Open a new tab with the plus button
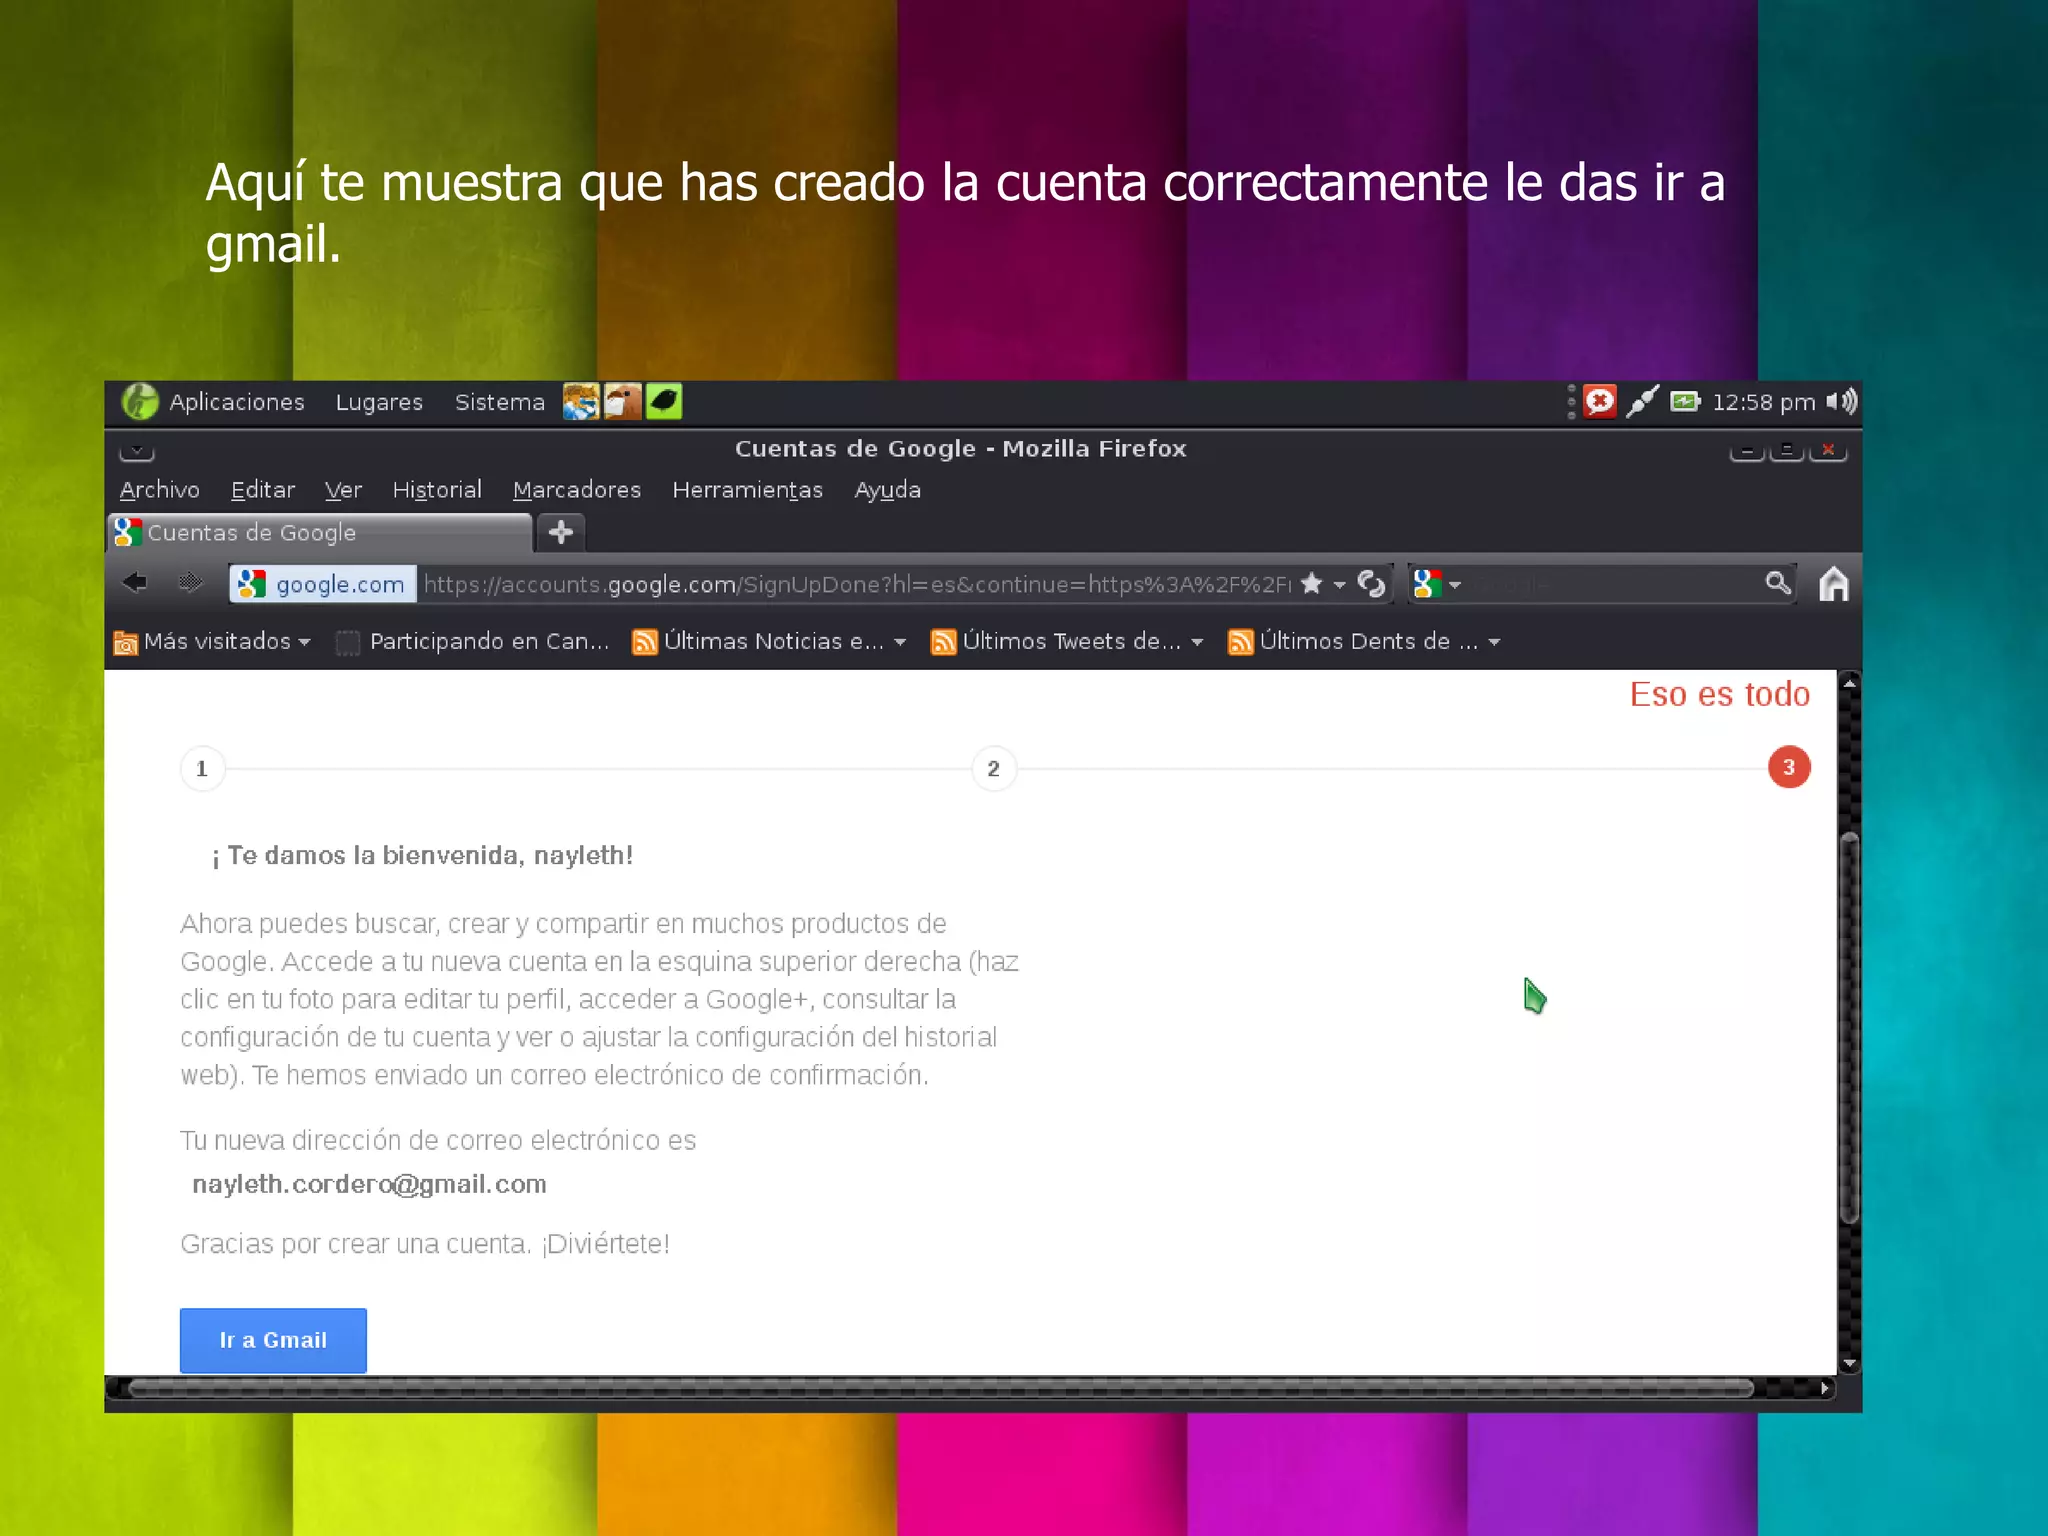Image resolution: width=2048 pixels, height=1536 pixels. coord(561,533)
